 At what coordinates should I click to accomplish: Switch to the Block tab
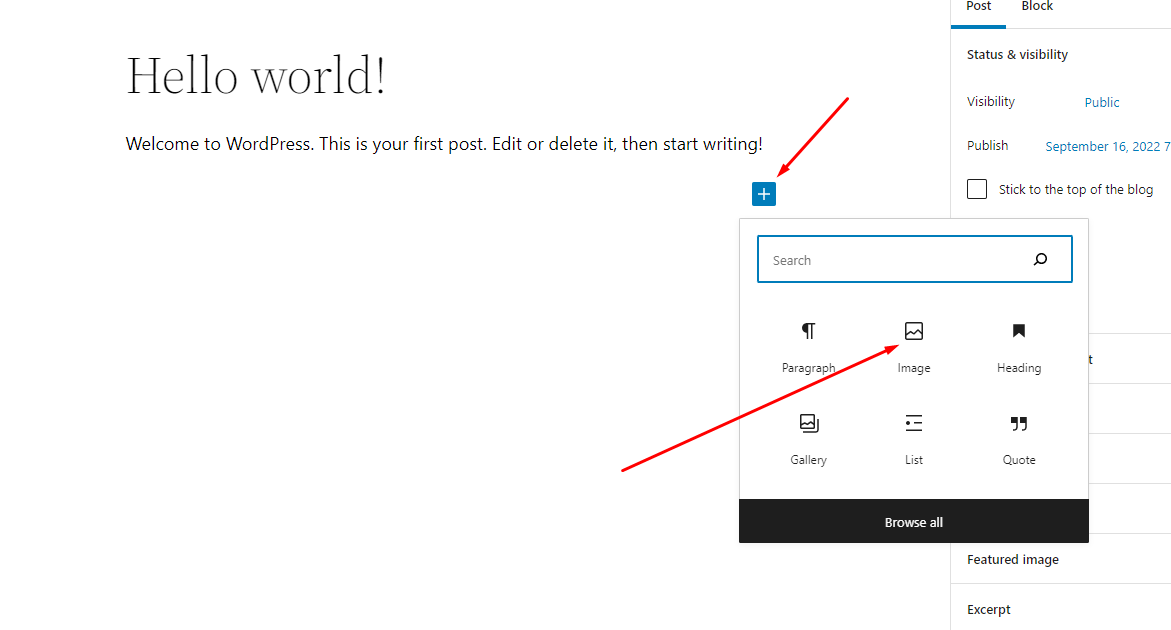[x=1036, y=6]
